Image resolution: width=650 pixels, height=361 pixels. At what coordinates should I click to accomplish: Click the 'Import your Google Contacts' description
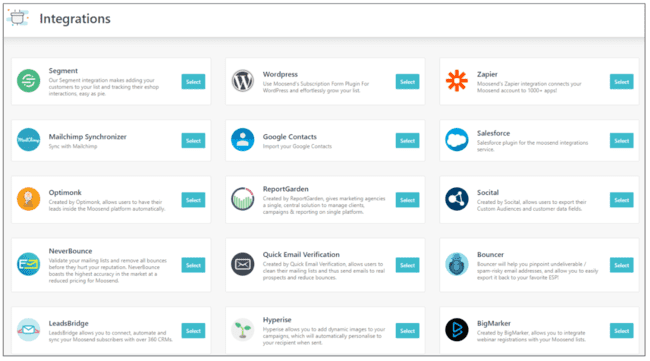pos(297,146)
